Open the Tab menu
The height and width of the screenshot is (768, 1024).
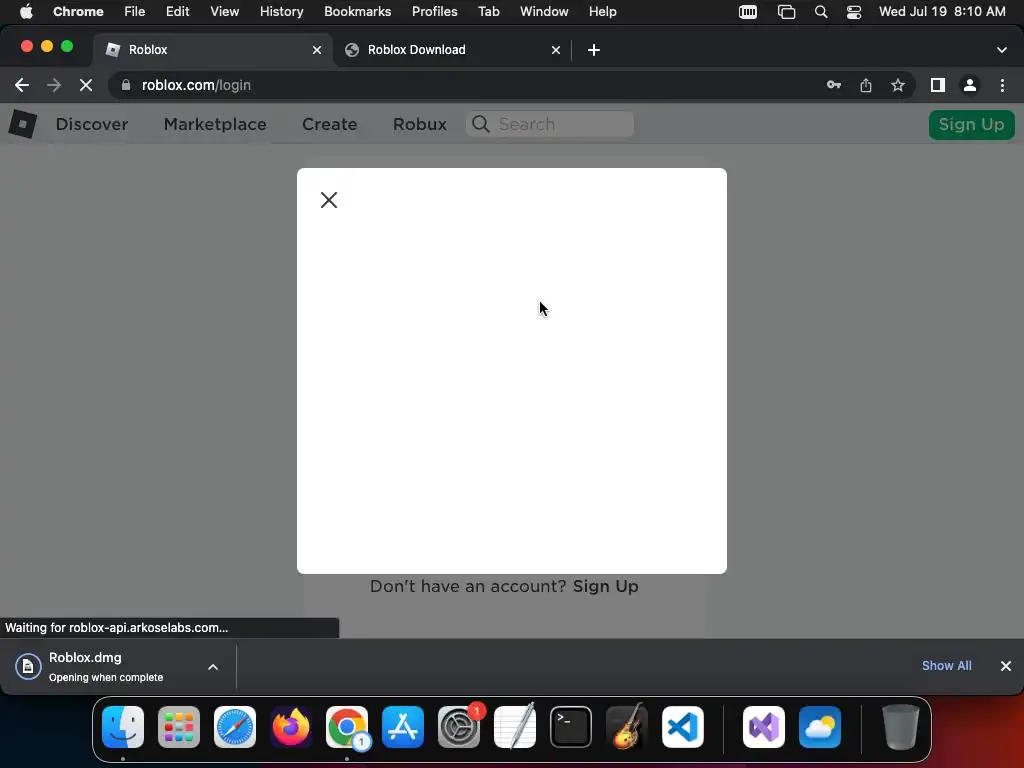(x=488, y=11)
